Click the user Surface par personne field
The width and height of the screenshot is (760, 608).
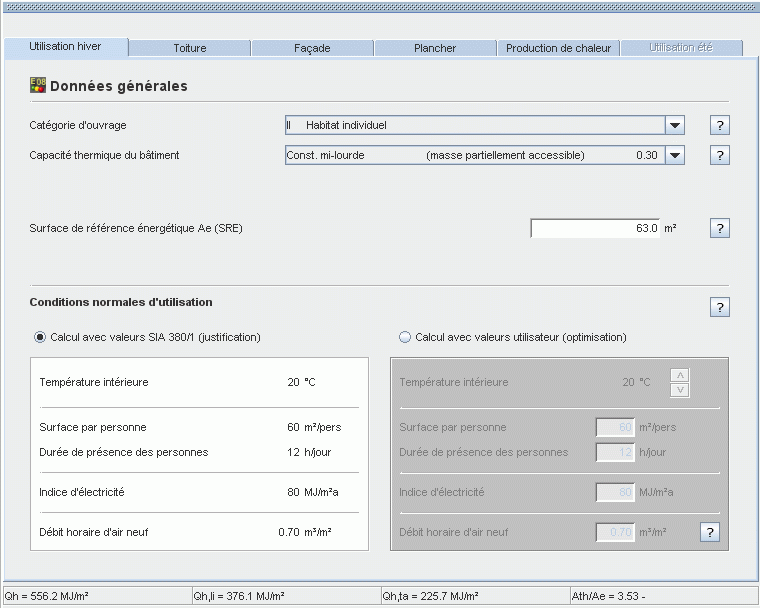point(615,427)
